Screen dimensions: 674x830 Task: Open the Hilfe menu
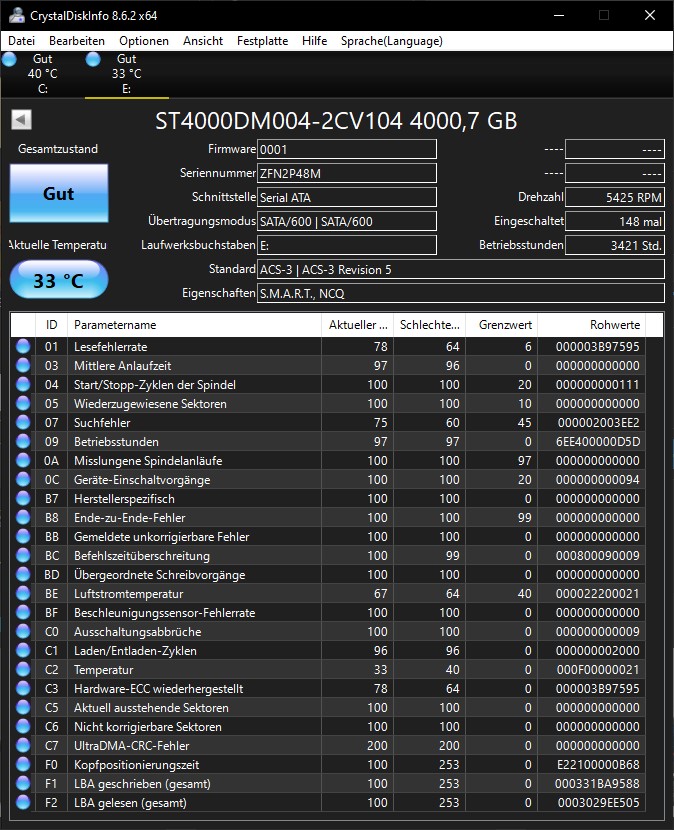(314, 41)
